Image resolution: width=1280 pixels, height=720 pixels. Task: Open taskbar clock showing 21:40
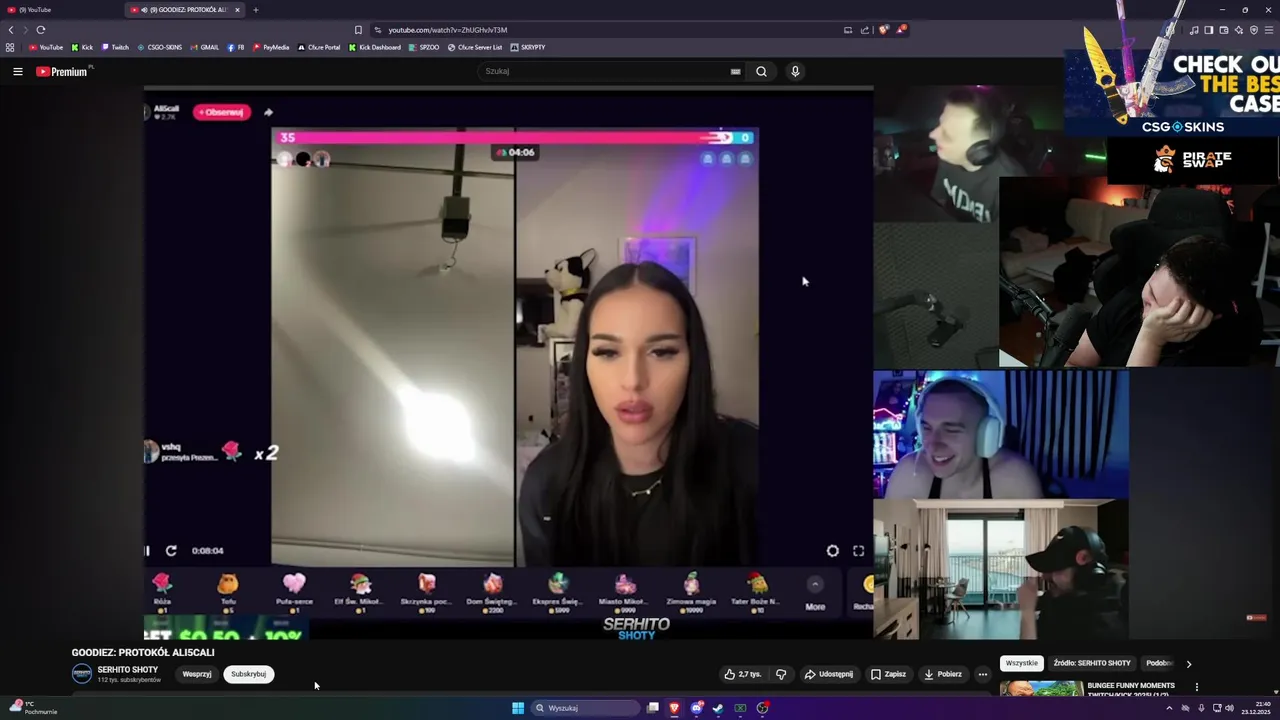click(1255, 708)
